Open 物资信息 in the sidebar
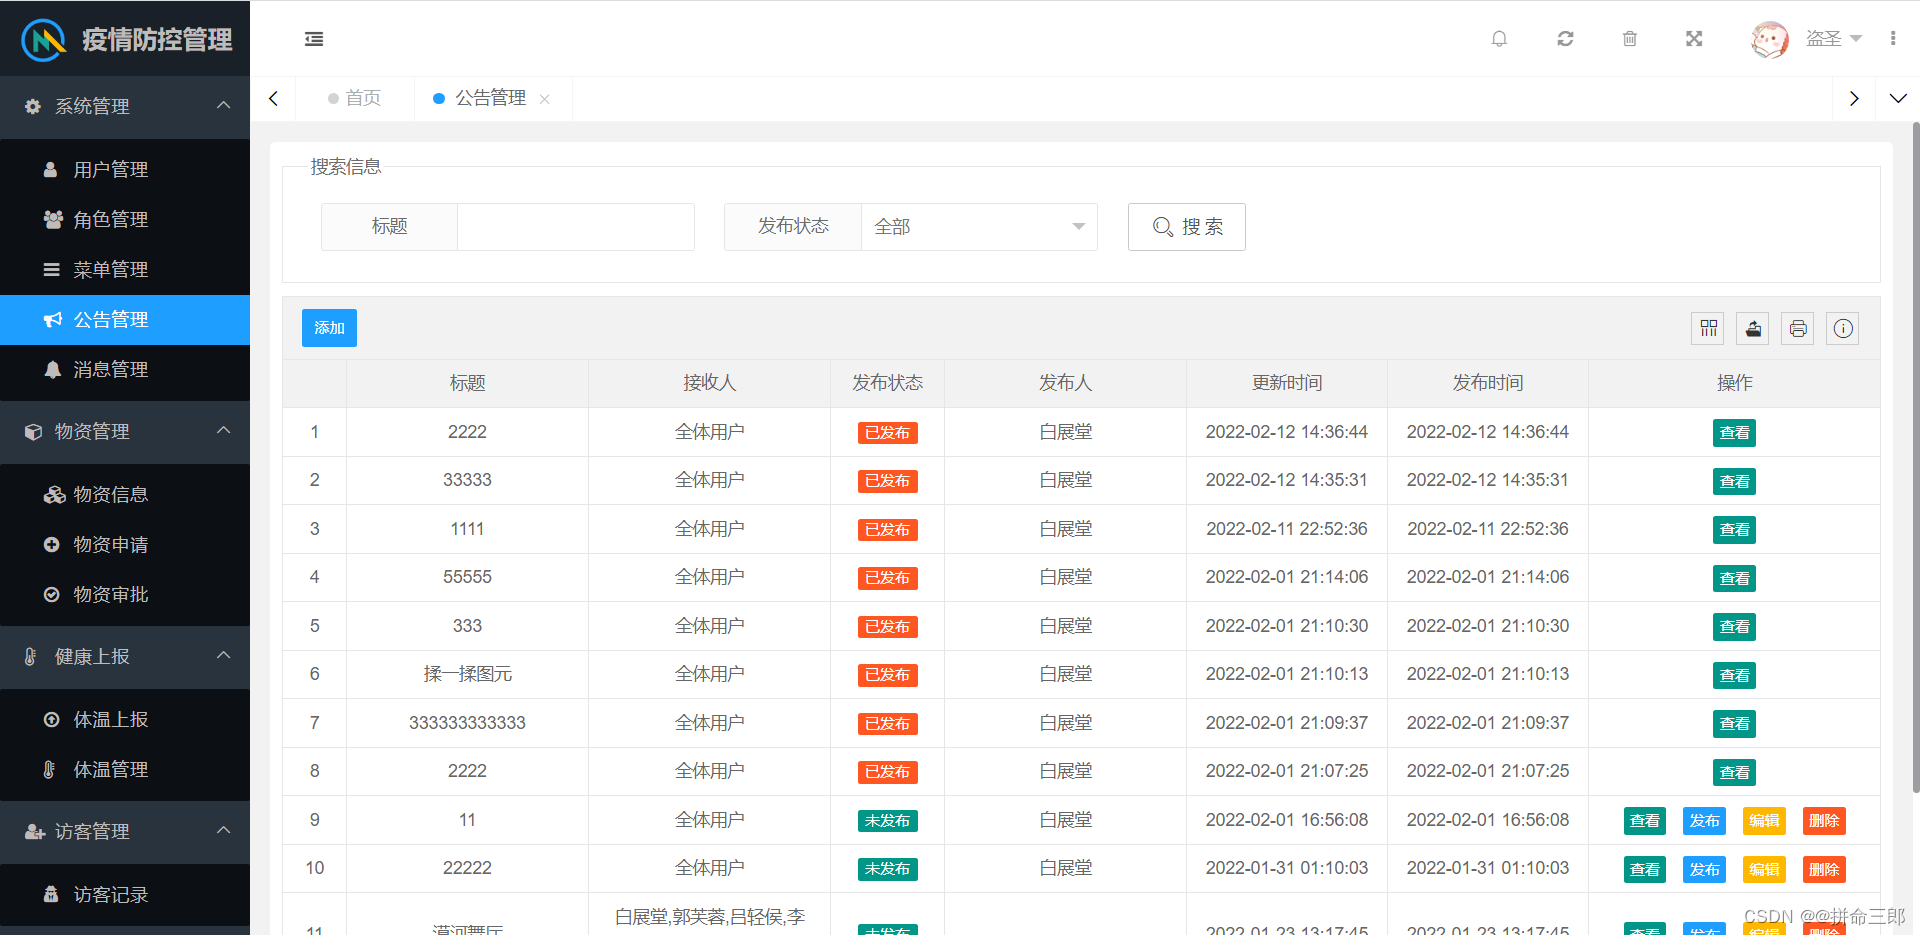The height and width of the screenshot is (935, 1920). 125,495
